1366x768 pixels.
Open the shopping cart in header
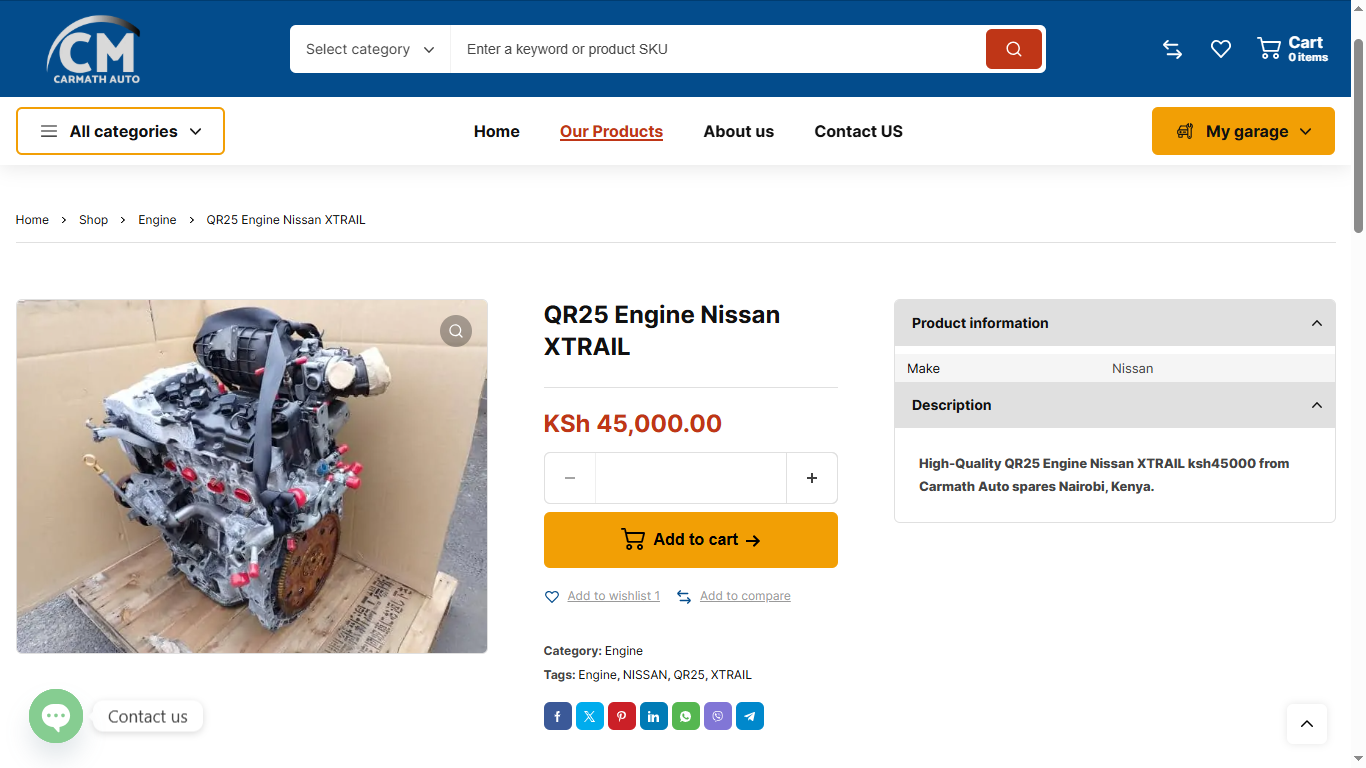[1292, 49]
